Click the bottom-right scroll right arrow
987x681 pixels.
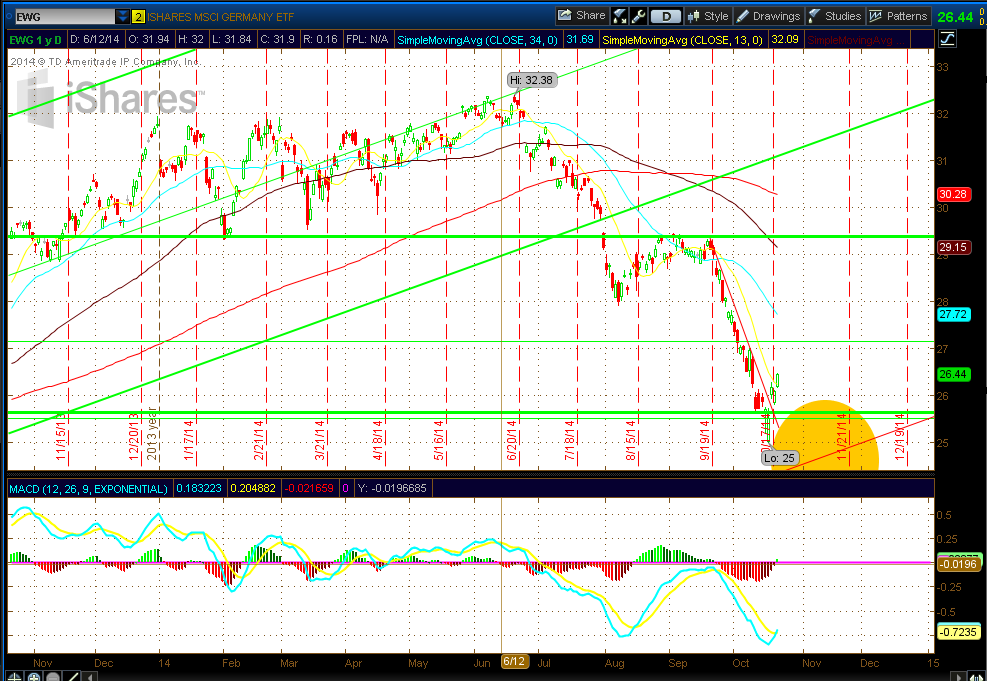point(959,677)
